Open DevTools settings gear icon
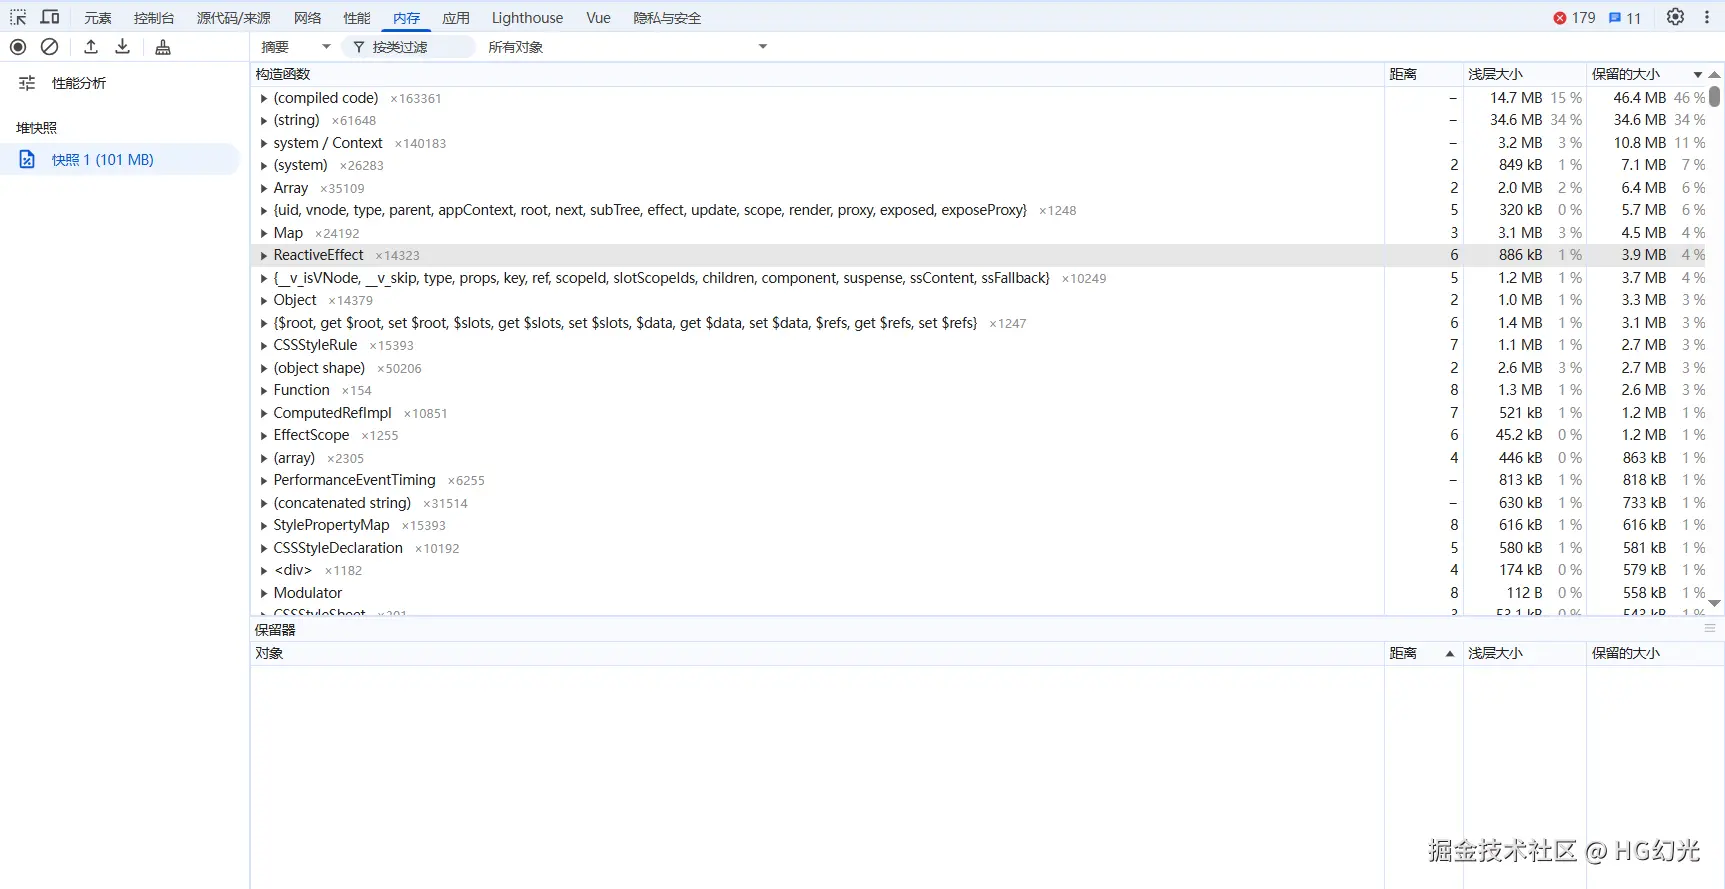Image resolution: width=1725 pixels, height=889 pixels. click(x=1675, y=17)
